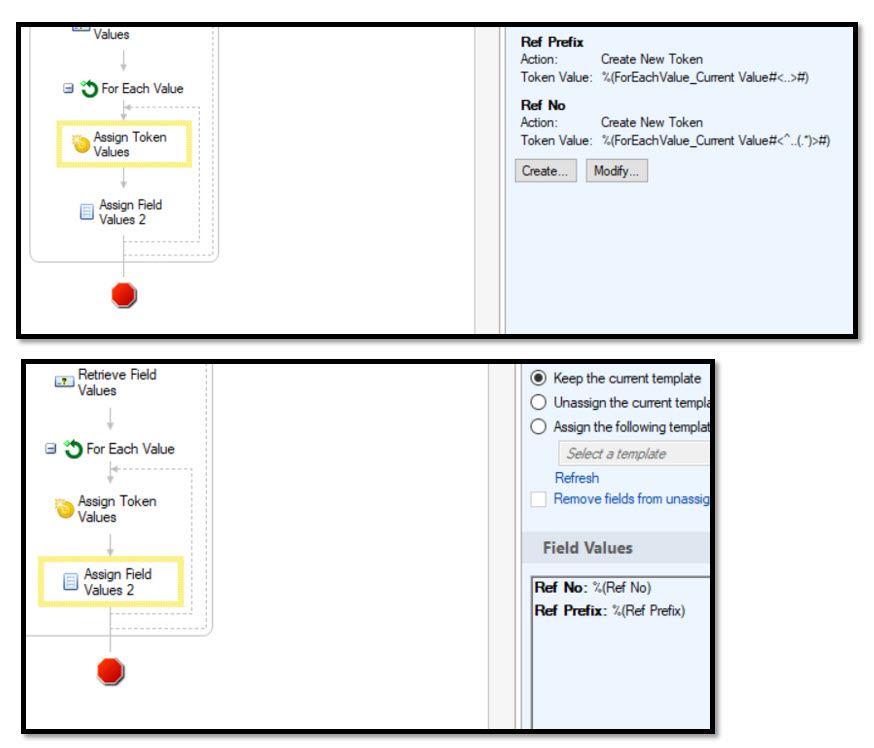Click the Modify... button
Screen dimensions: 874x748
pyautogui.click(x=616, y=171)
